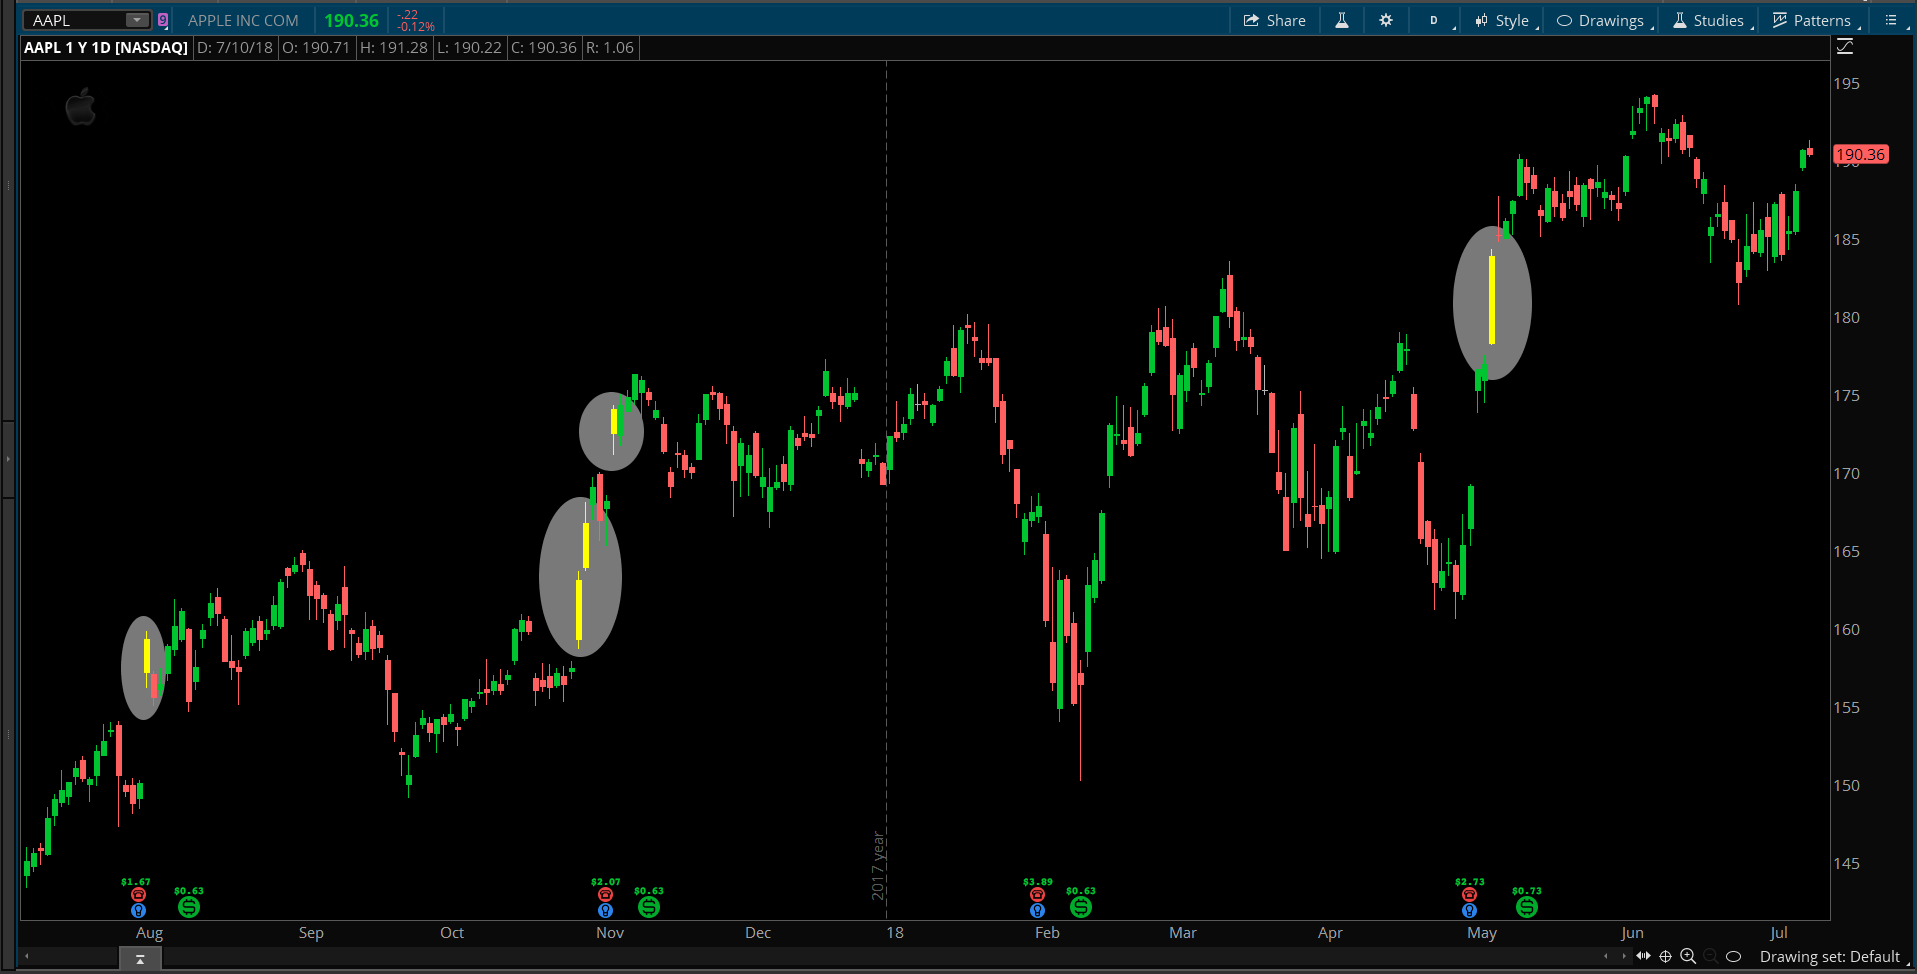Screen dimensions: 1917x974
Task: Open chart settings gear icon
Action: coord(1386,20)
